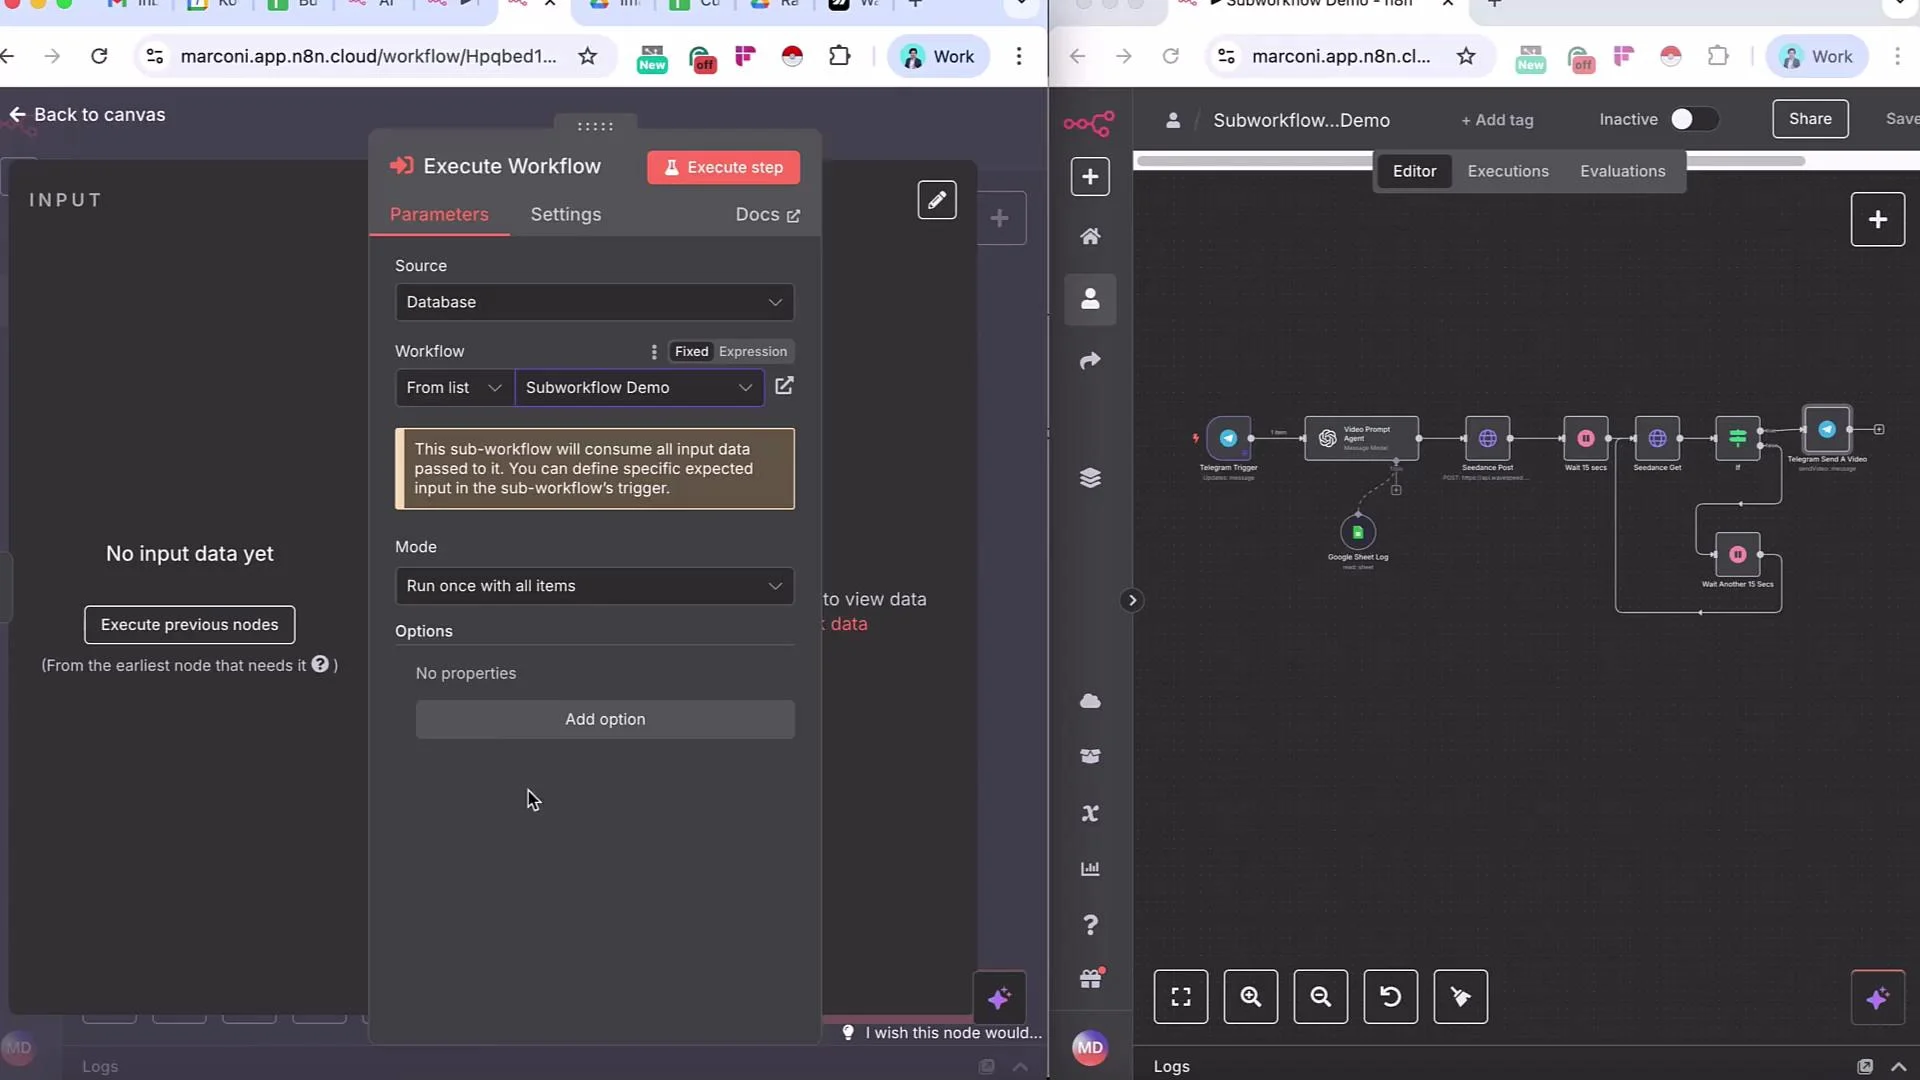Click the canvas add node plus button
1920x1080 pixels.
(1877, 219)
